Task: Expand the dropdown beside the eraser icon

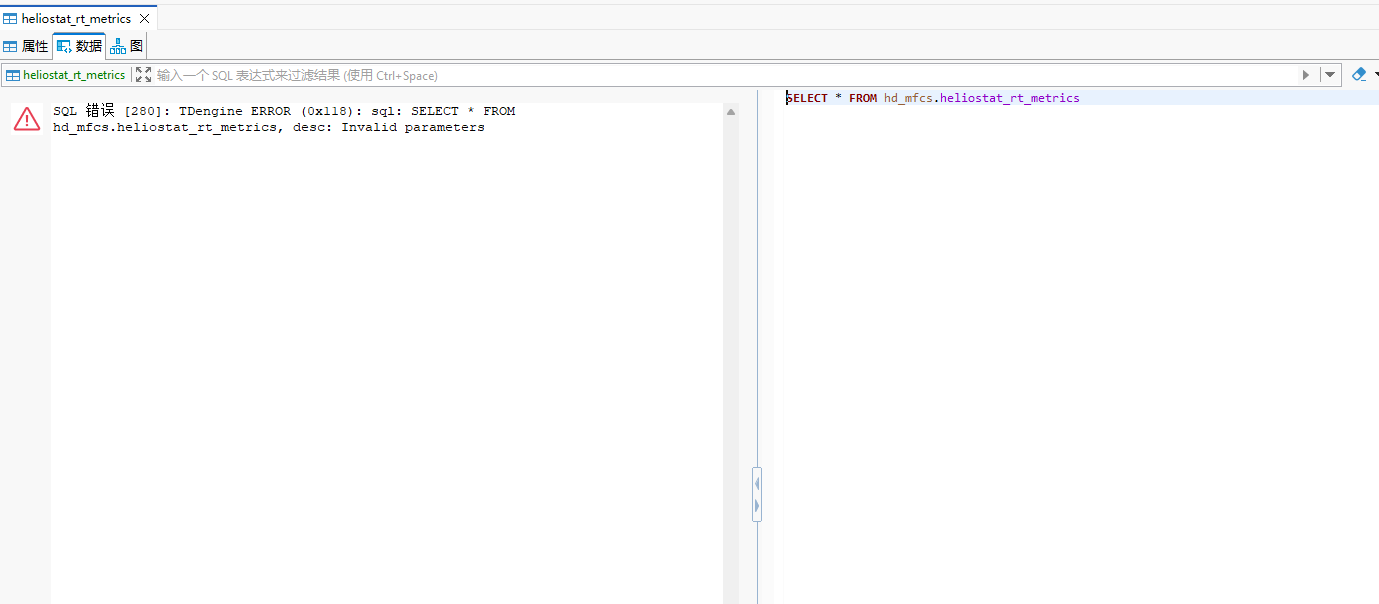Action: pyautogui.click(x=1375, y=75)
